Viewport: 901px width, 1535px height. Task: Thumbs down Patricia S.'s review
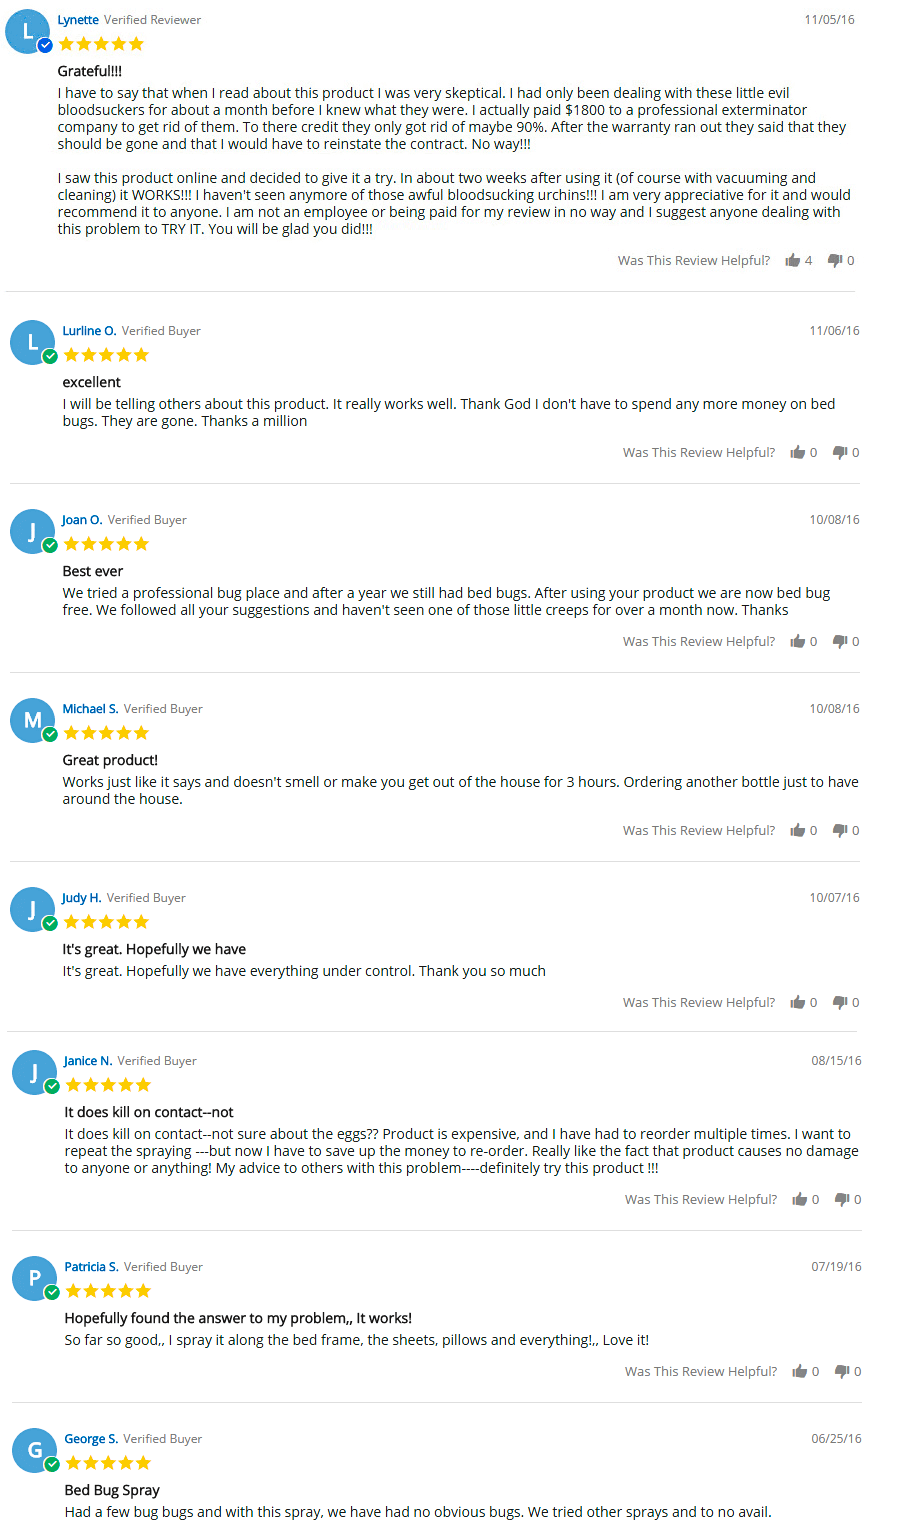tap(842, 1372)
